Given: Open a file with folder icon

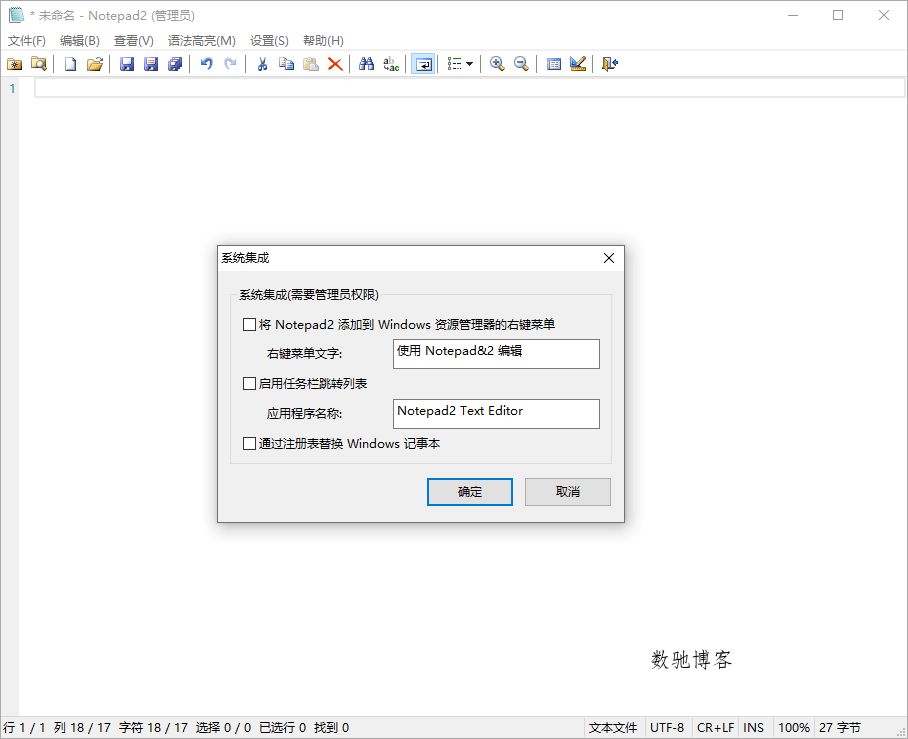Looking at the screenshot, I should coord(95,64).
